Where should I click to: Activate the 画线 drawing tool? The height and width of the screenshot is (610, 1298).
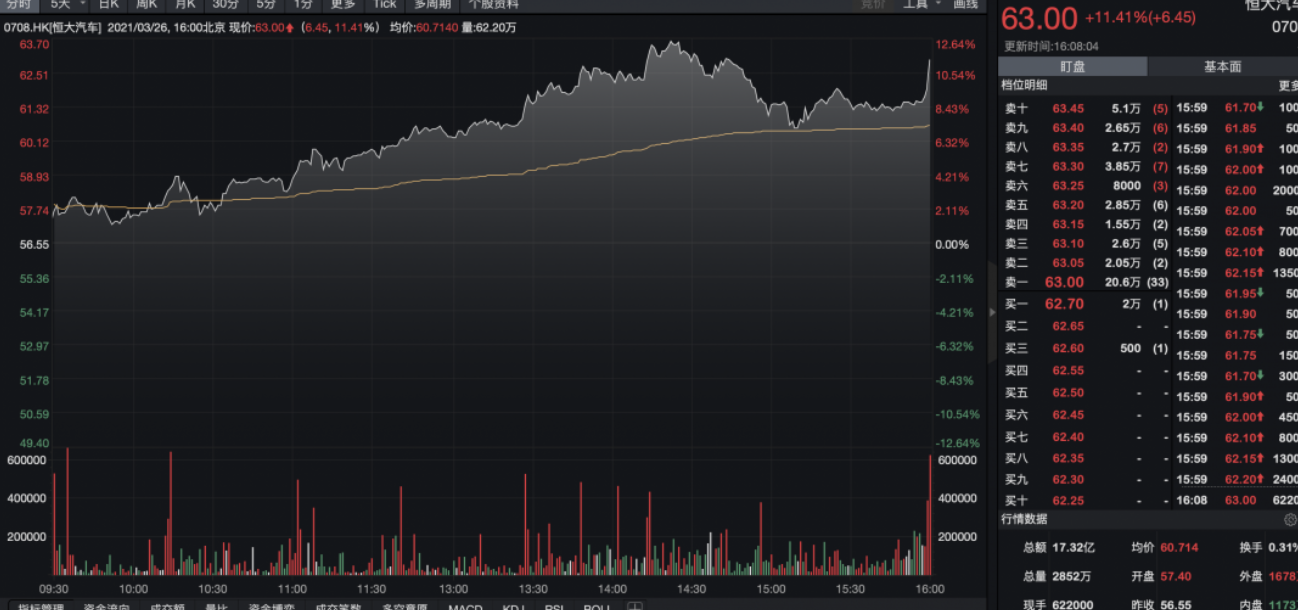point(966,4)
